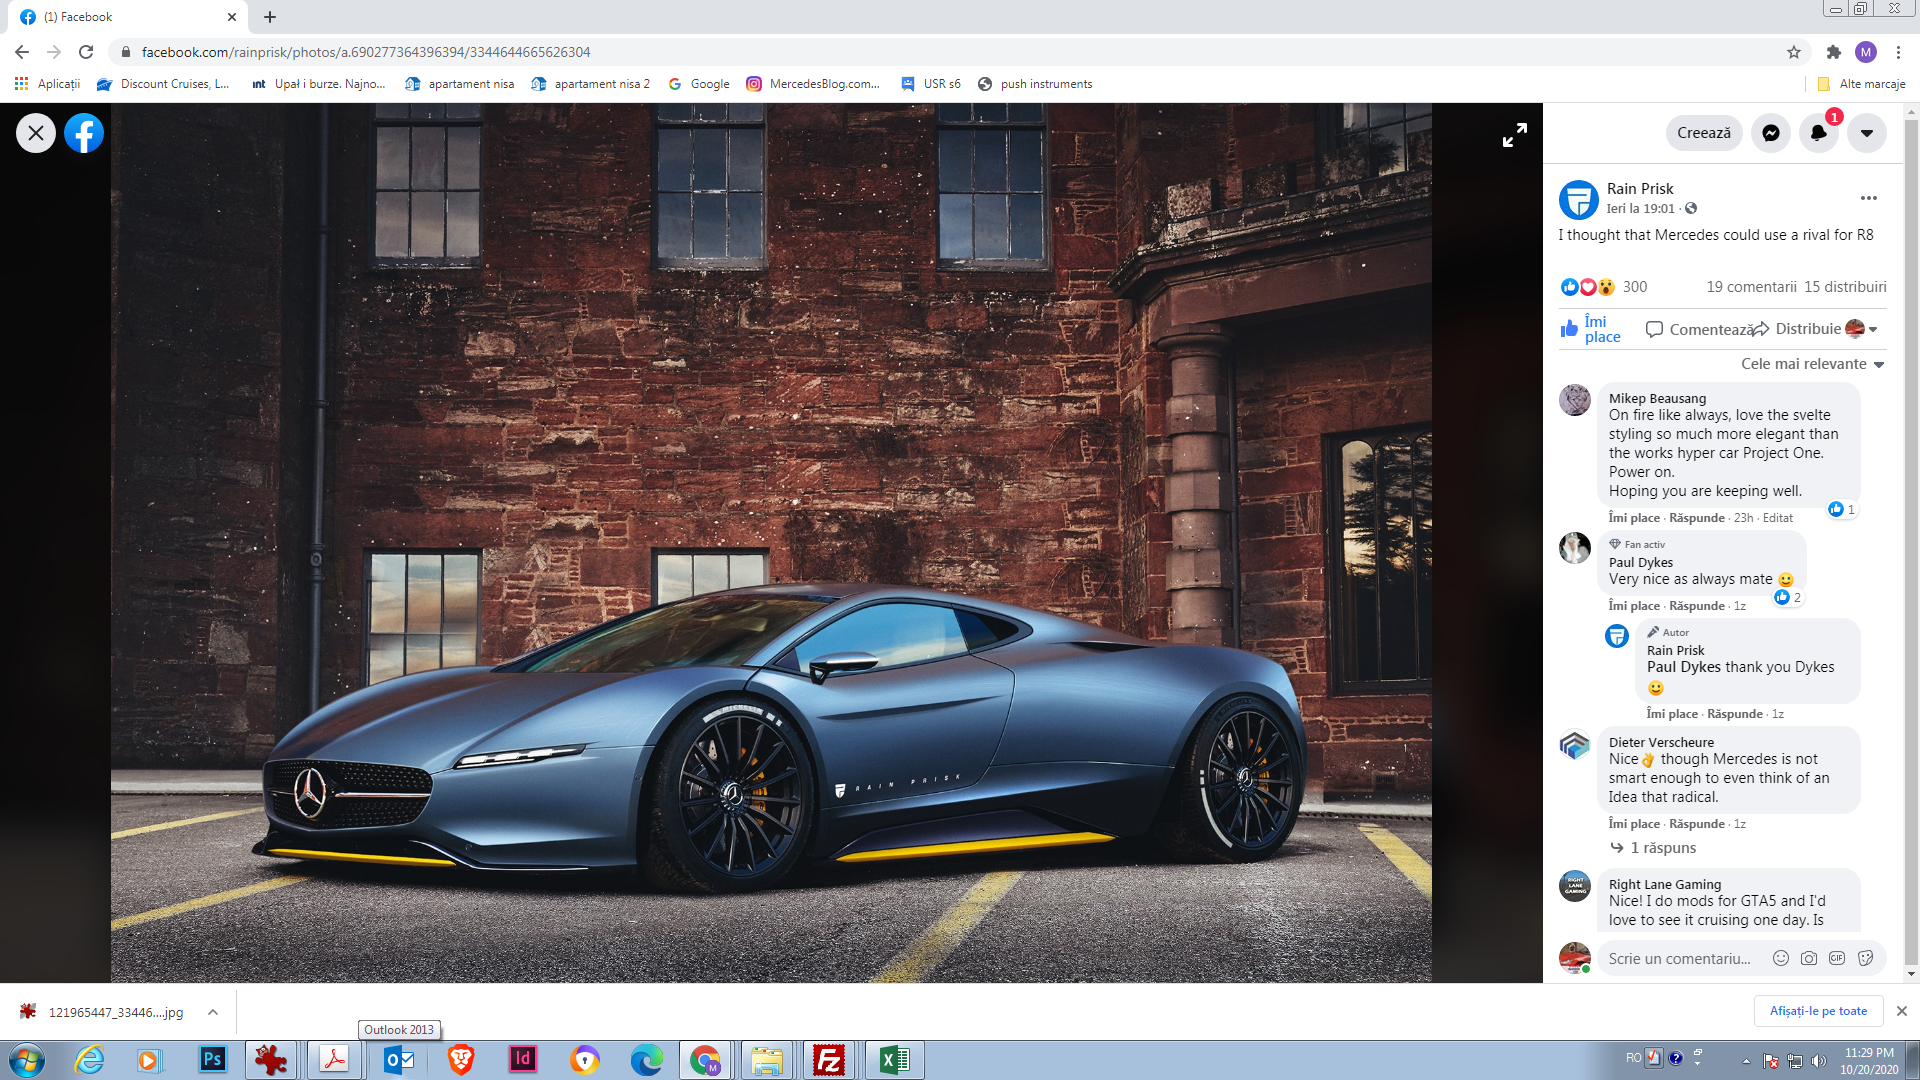Click the post timestamp Ieri la 19:01
Image resolution: width=1920 pixels, height=1080 pixels.
(x=1641, y=208)
